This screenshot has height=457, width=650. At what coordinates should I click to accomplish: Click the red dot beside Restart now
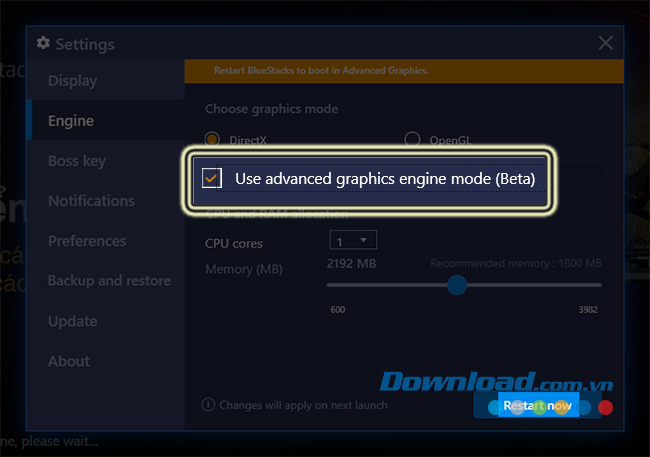tap(605, 407)
